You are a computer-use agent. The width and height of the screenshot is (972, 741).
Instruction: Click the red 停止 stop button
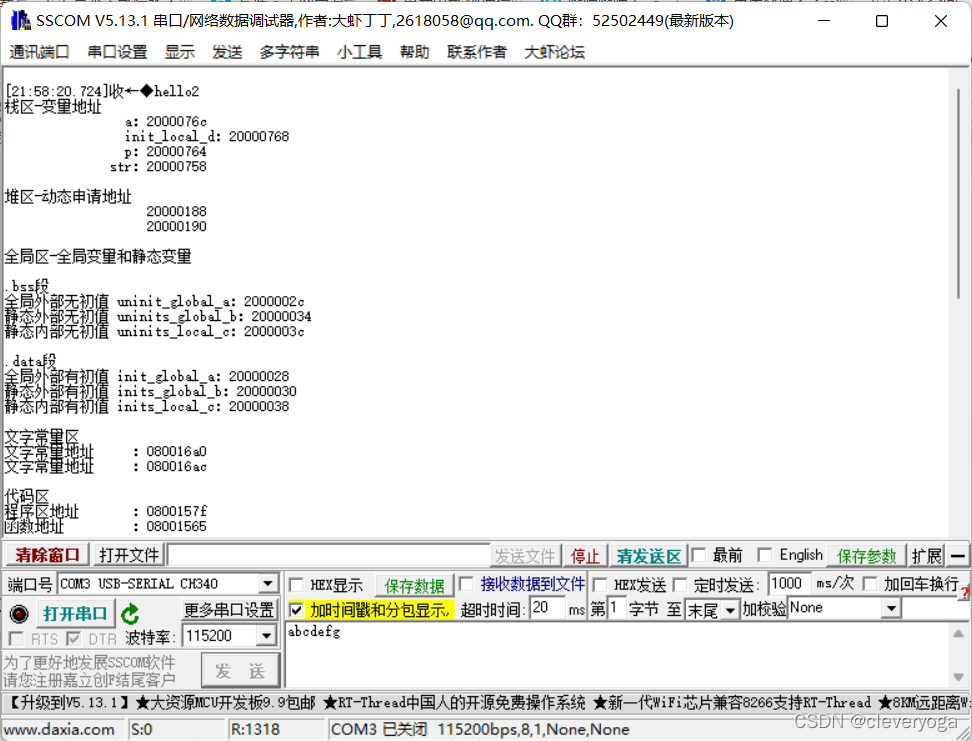(585, 555)
